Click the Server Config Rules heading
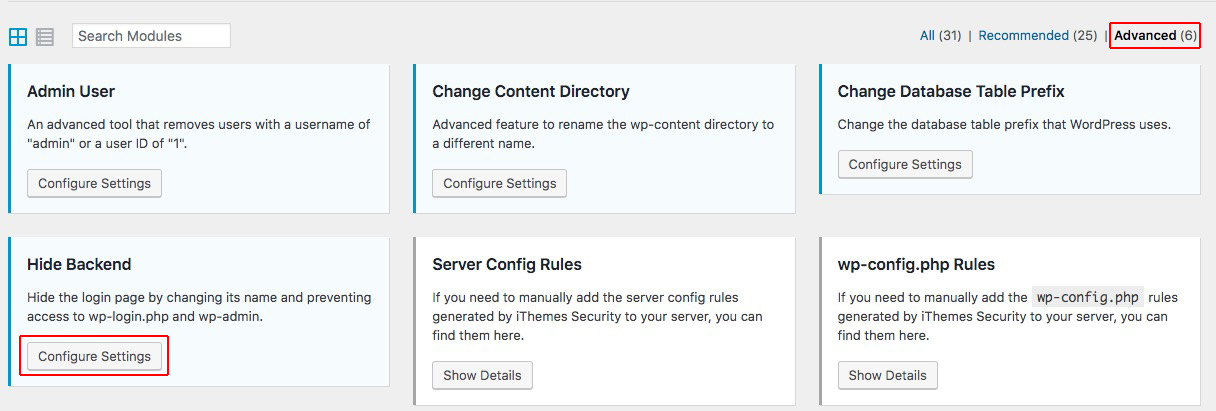The height and width of the screenshot is (411, 1216). (507, 264)
